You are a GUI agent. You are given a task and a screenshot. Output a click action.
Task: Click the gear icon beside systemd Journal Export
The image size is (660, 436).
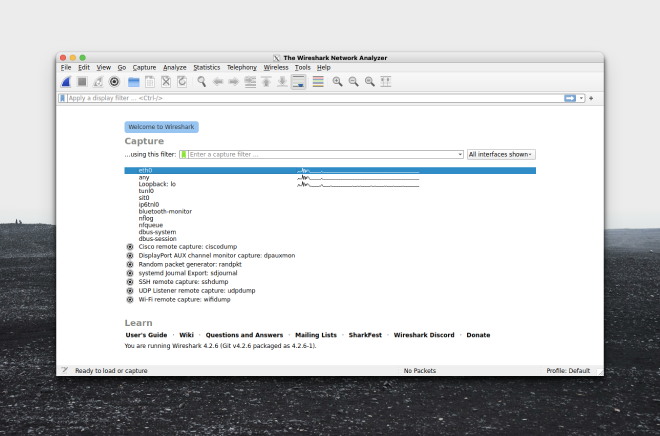[x=130, y=273]
